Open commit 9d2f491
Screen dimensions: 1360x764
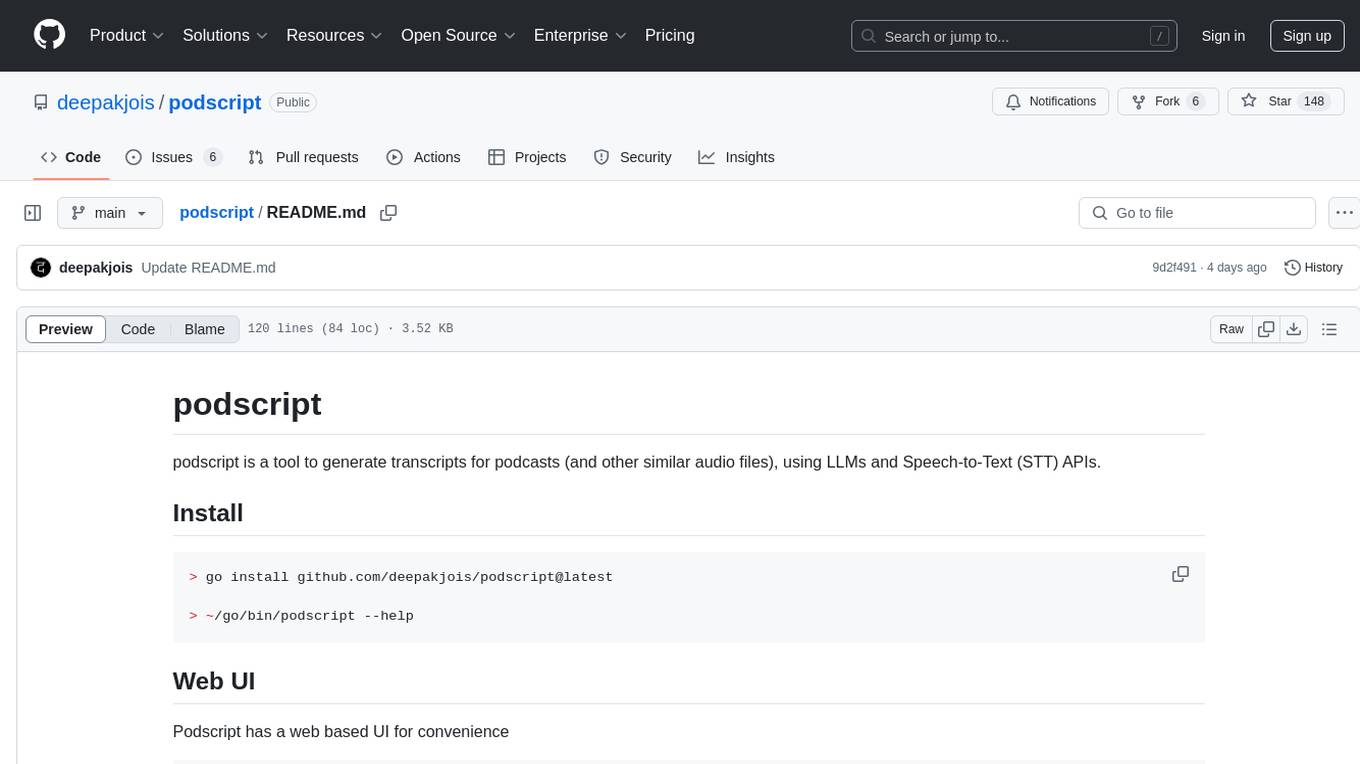(x=1176, y=268)
